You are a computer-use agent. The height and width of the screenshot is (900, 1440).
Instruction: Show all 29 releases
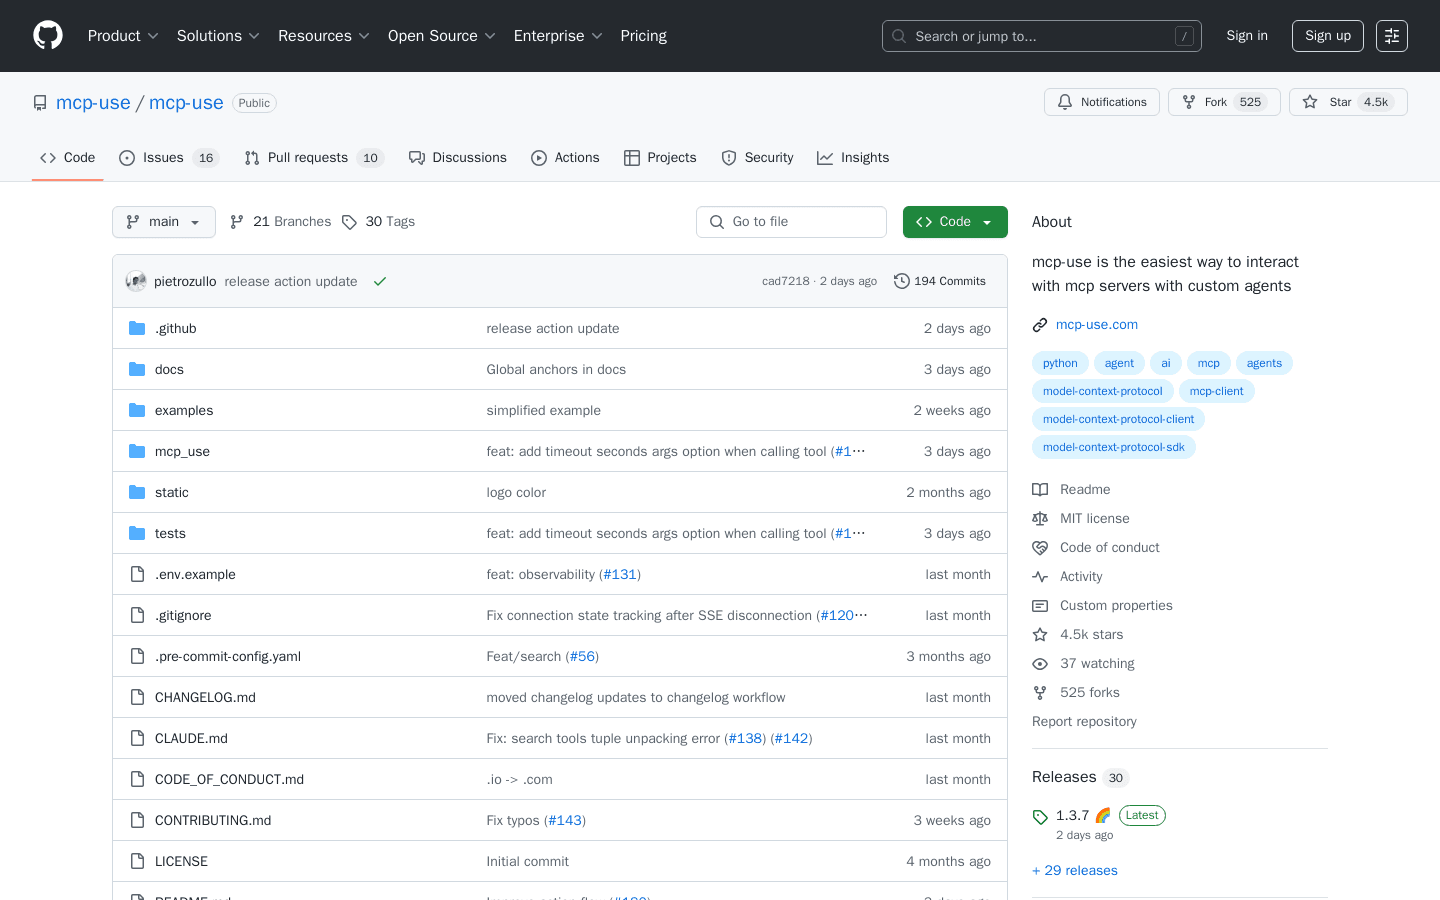click(x=1075, y=870)
